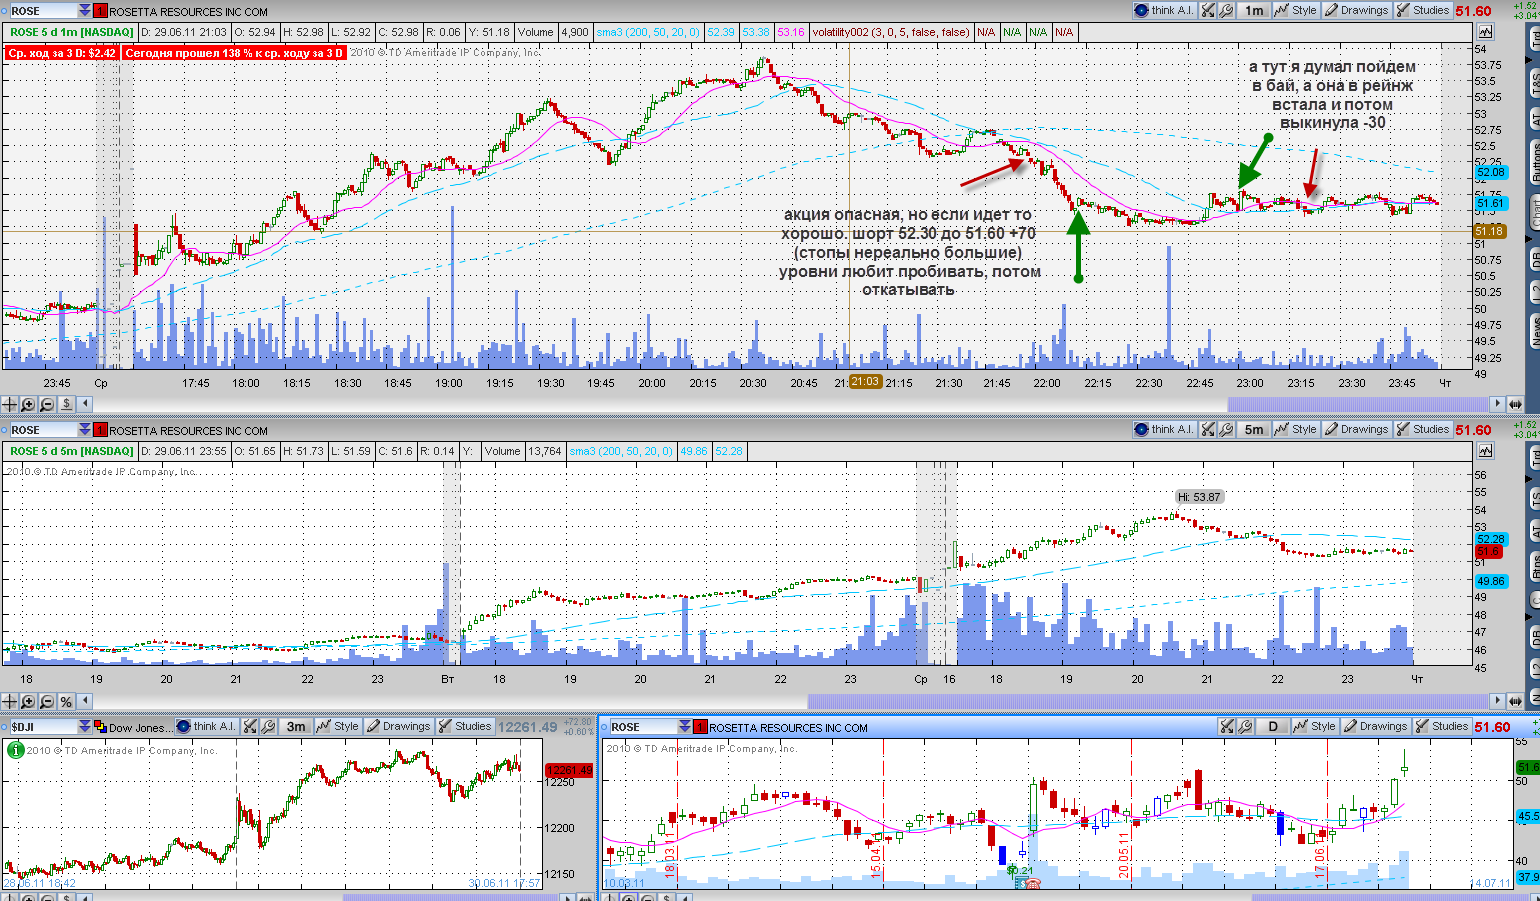Click Style button on the daily ROSE chart
Image resolution: width=1540 pixels, height=901 pixels.
coord(1314,726)
